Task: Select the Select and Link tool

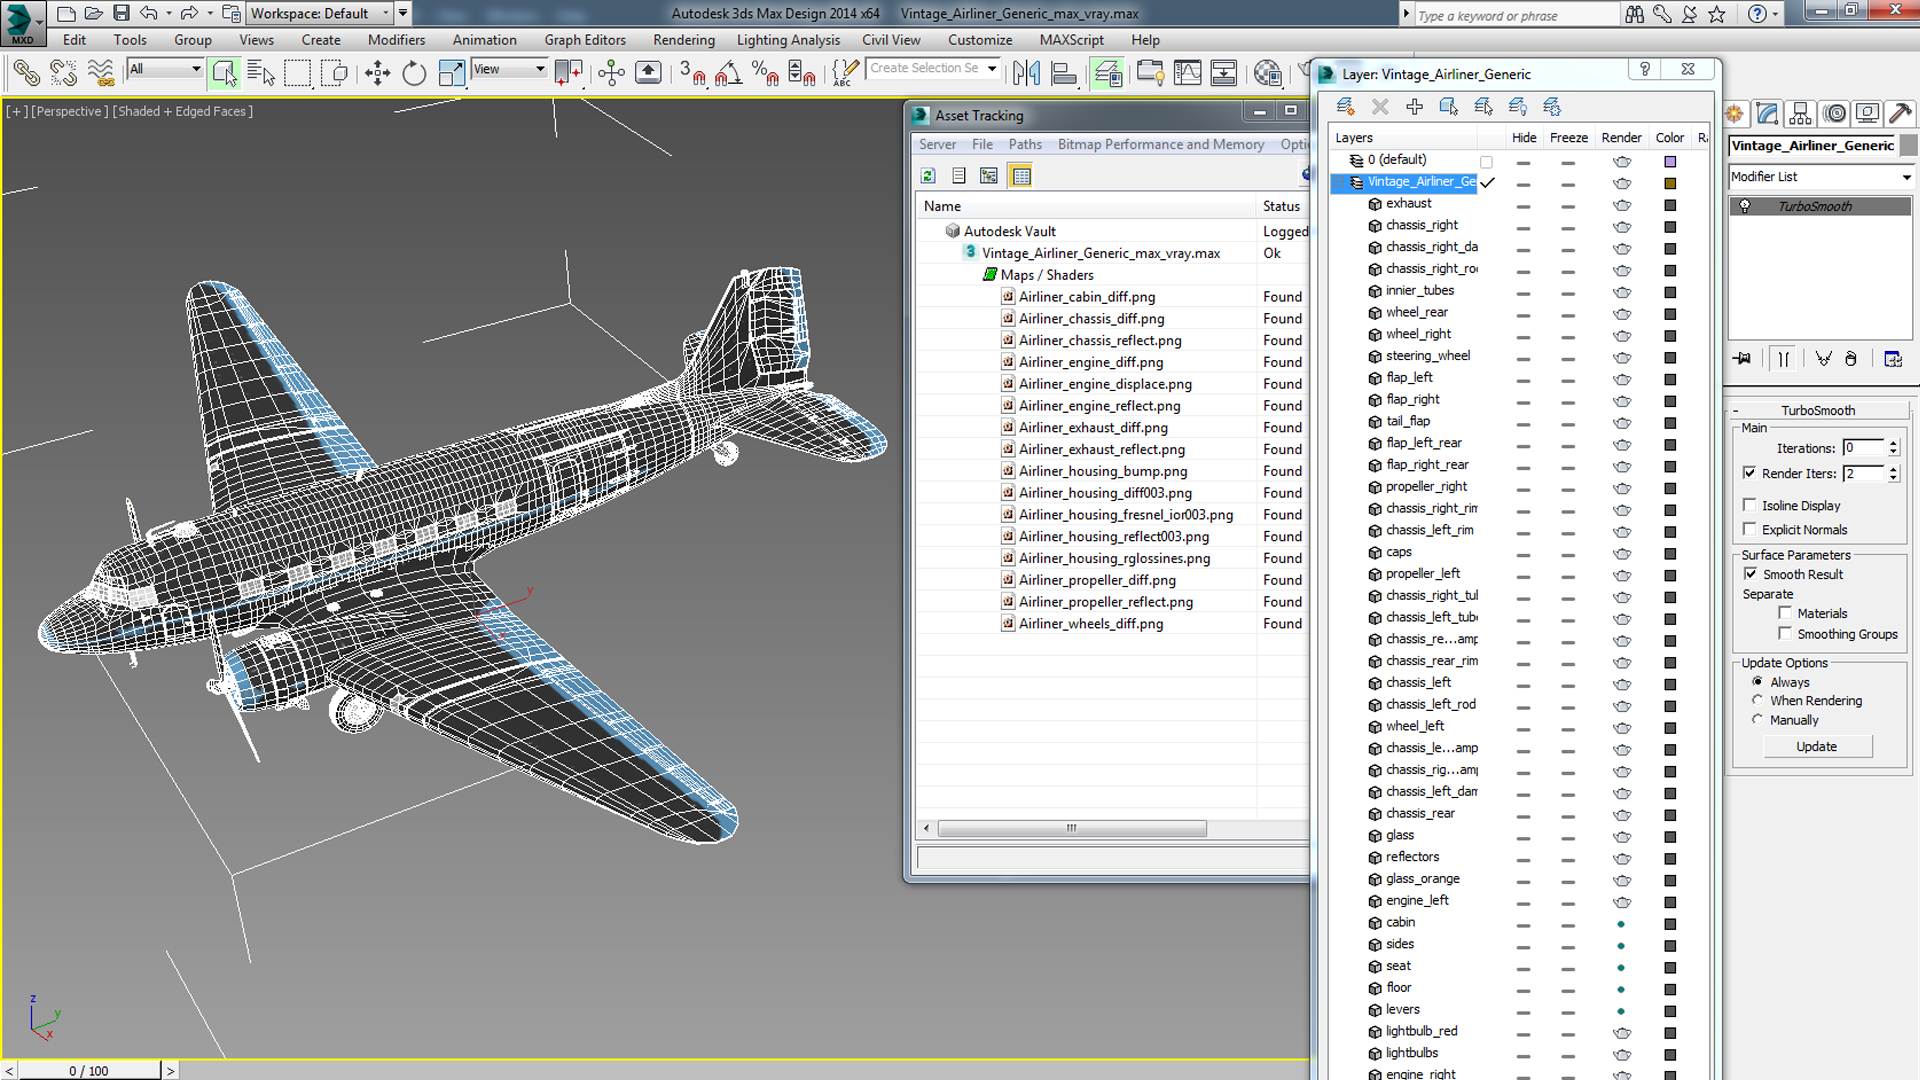Action: 27,73
